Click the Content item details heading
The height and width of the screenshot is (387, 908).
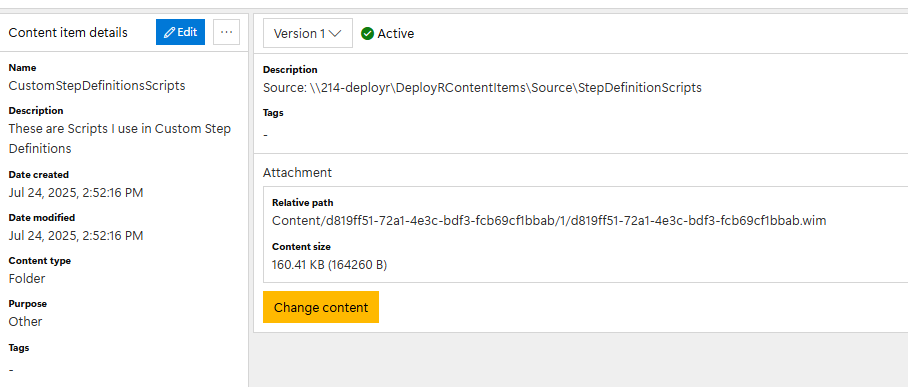point(68,32)
